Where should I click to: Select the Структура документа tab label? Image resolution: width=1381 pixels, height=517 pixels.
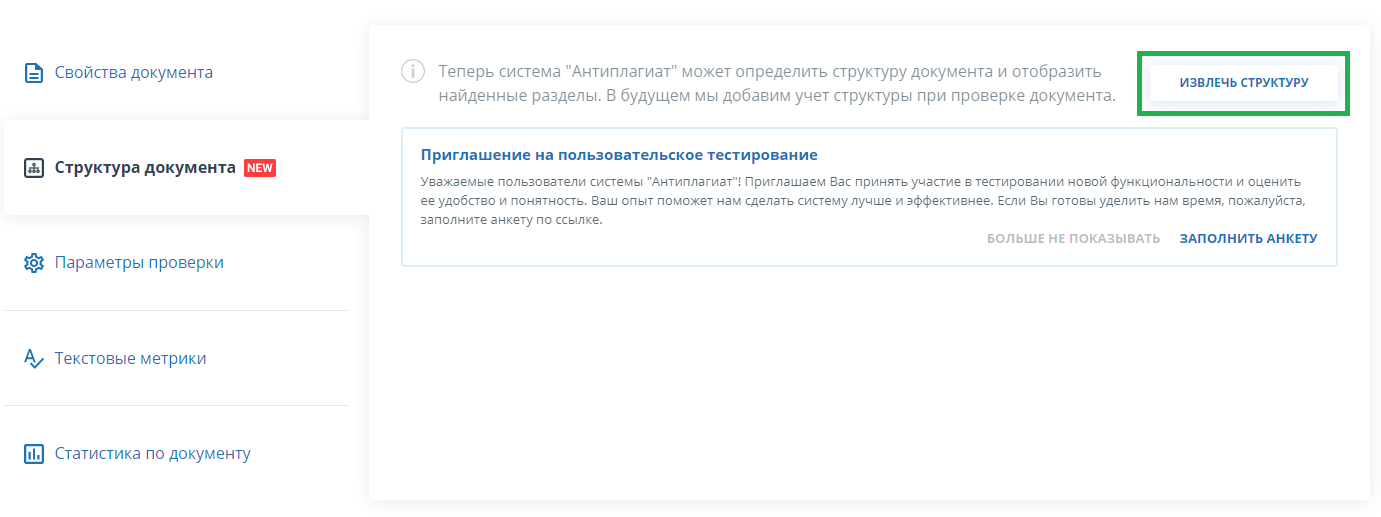[145, 168]
